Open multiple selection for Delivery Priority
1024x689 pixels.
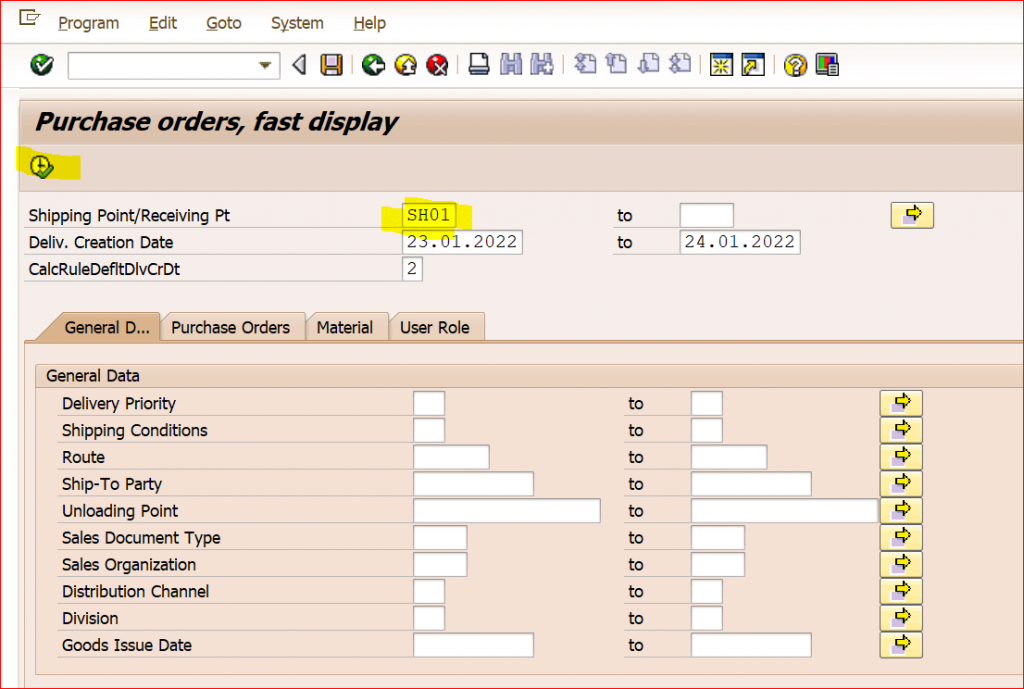point(901,403)
